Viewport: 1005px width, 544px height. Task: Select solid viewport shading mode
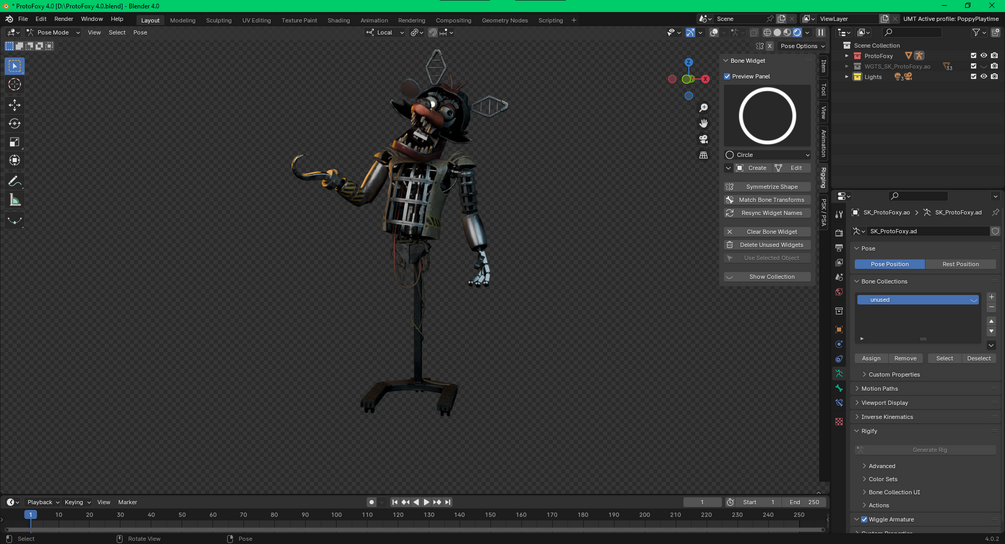click(x=777, y=33)
